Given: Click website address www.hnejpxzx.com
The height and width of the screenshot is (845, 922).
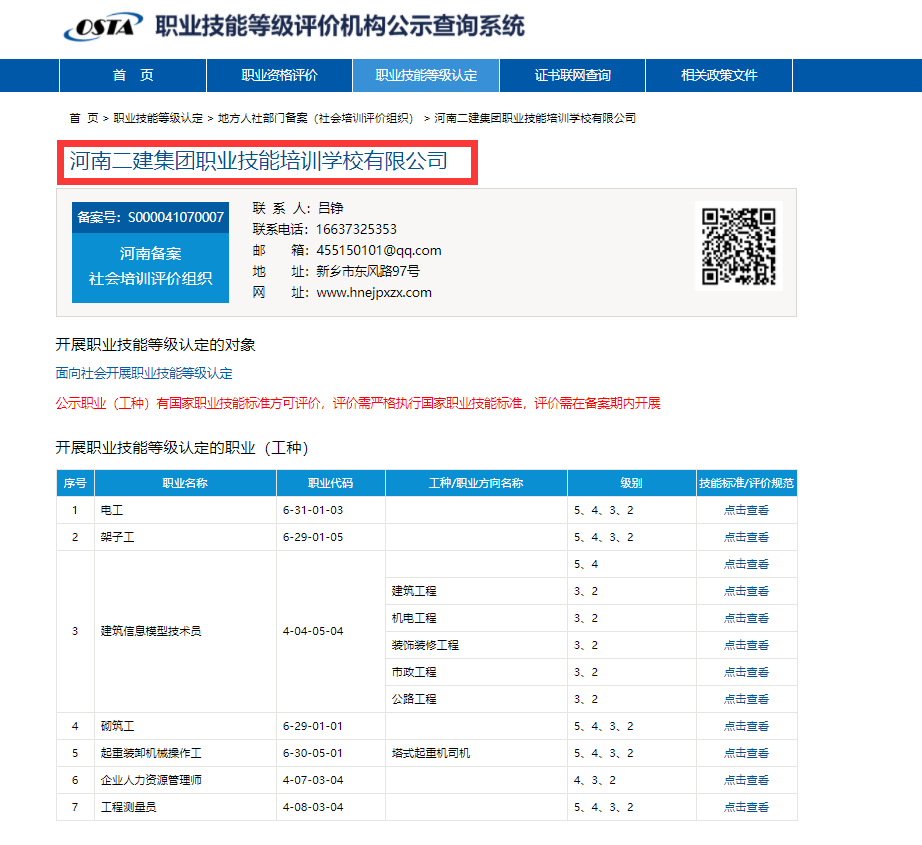Looking at the screenshot, I should pyautogui.click(x=374, y=292).
